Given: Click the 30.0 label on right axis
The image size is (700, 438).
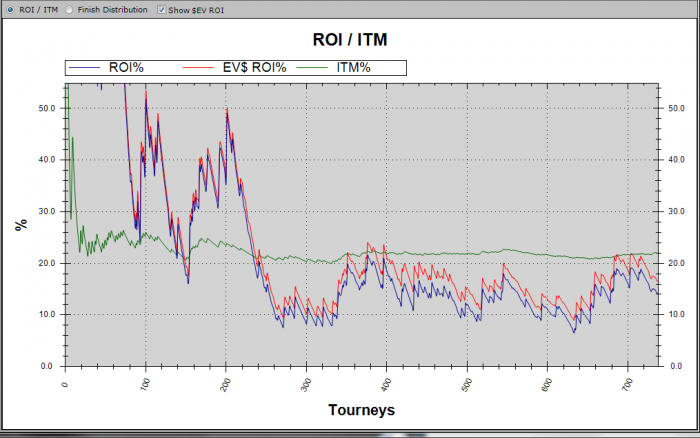Looking at the screenshot, I should [676, 211].
